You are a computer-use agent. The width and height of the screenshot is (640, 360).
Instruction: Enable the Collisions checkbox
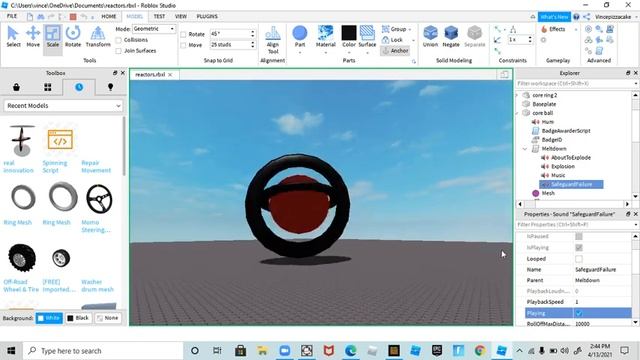(118, 40)
